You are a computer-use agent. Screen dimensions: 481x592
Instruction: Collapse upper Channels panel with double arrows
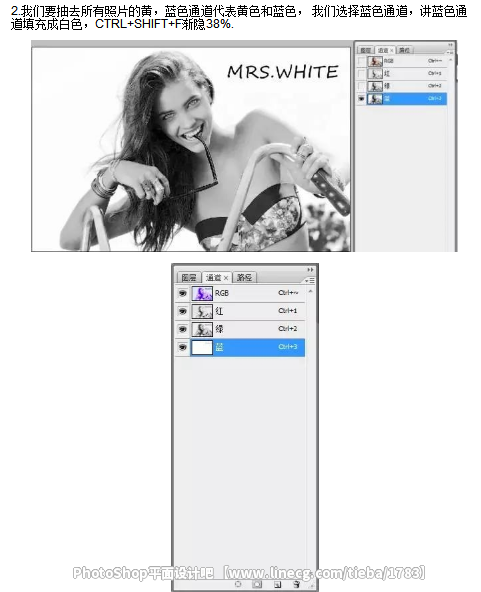[x=450, y=45]
